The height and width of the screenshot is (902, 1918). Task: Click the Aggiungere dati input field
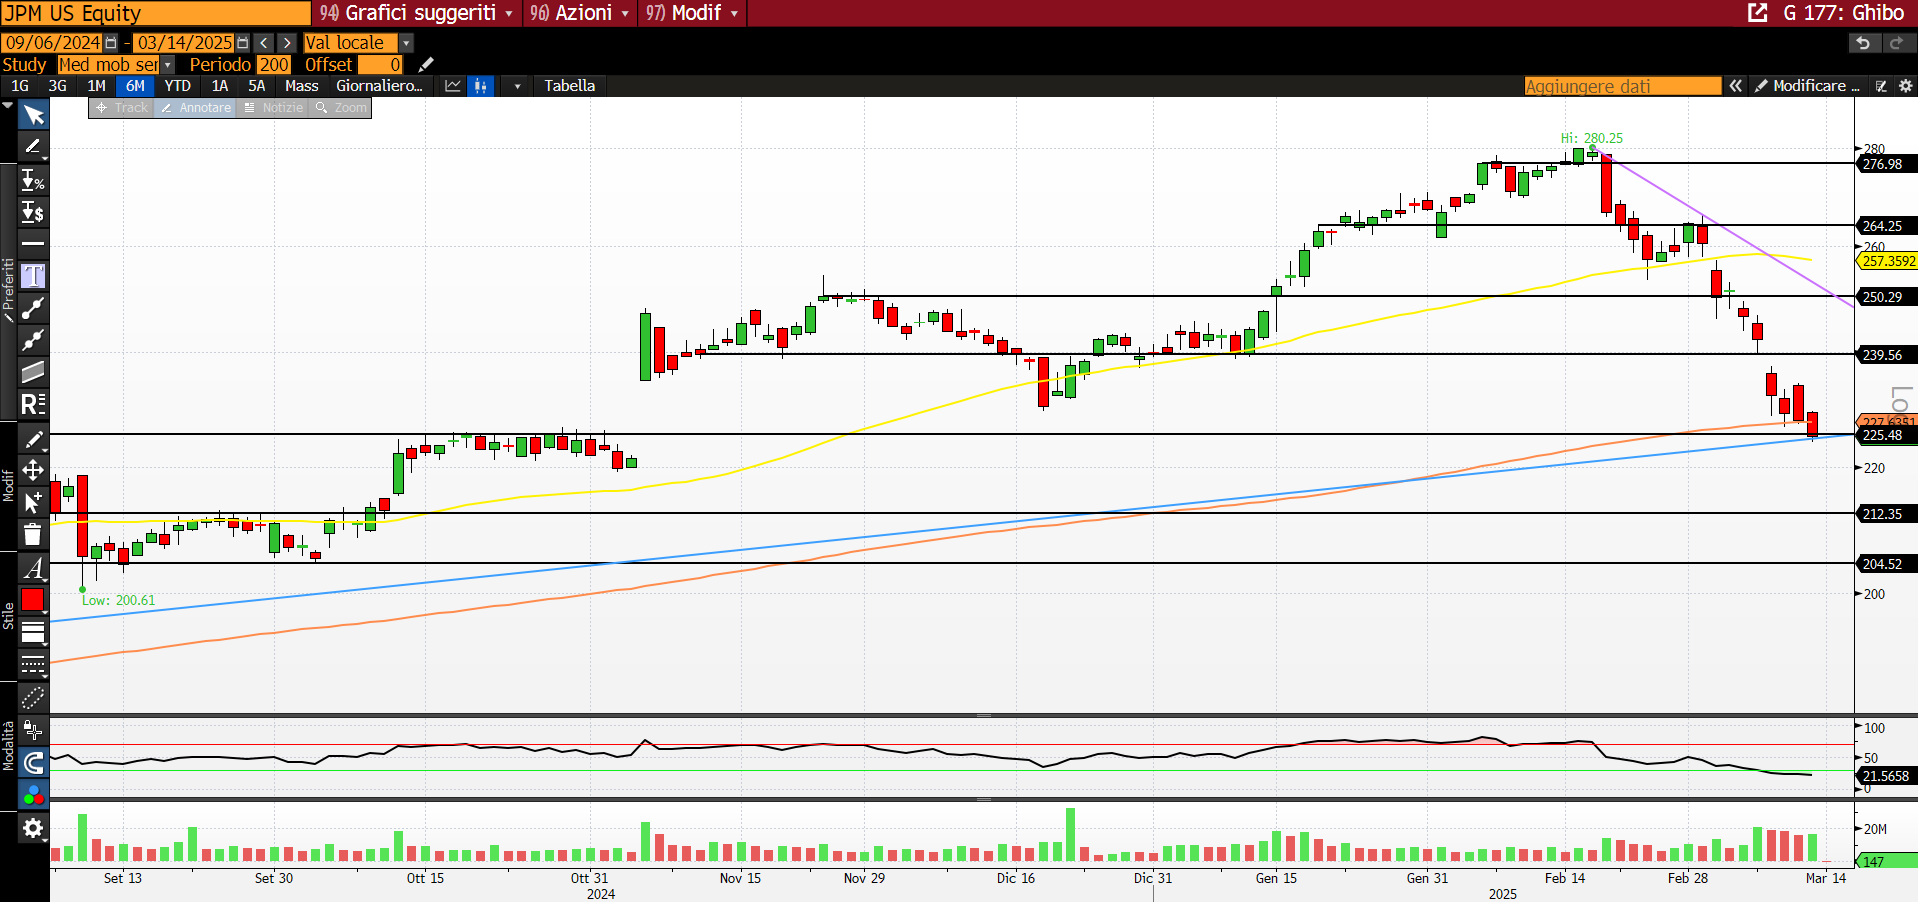[1623, 86]
